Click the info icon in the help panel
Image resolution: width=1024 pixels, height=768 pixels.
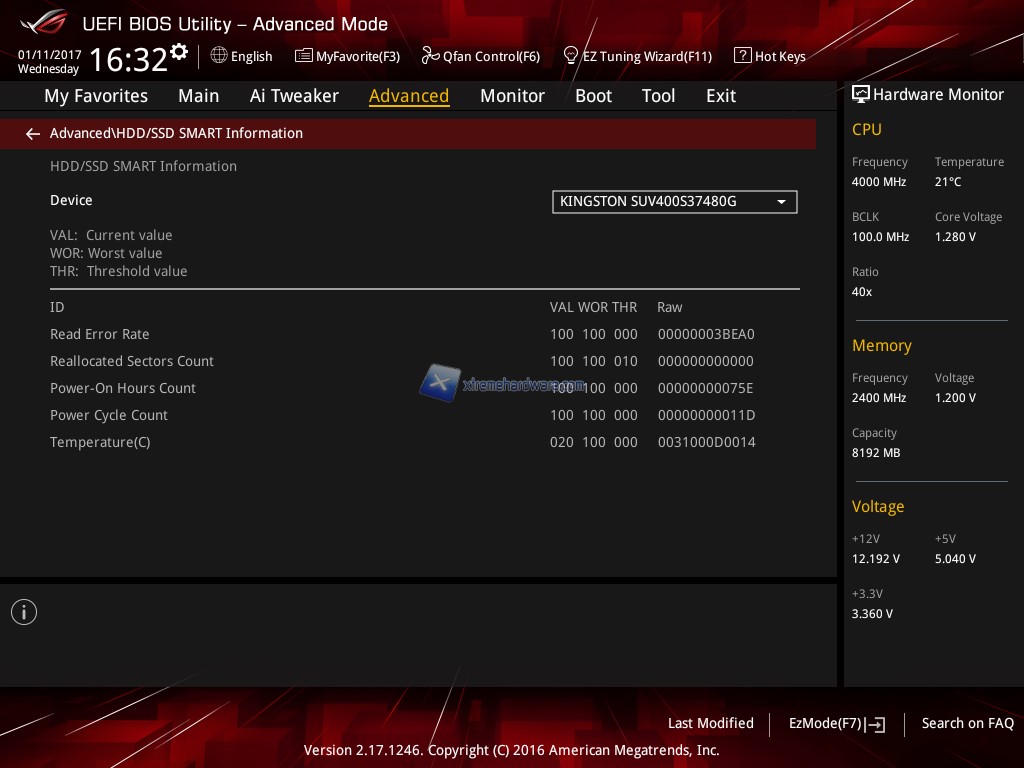(24, 612)
